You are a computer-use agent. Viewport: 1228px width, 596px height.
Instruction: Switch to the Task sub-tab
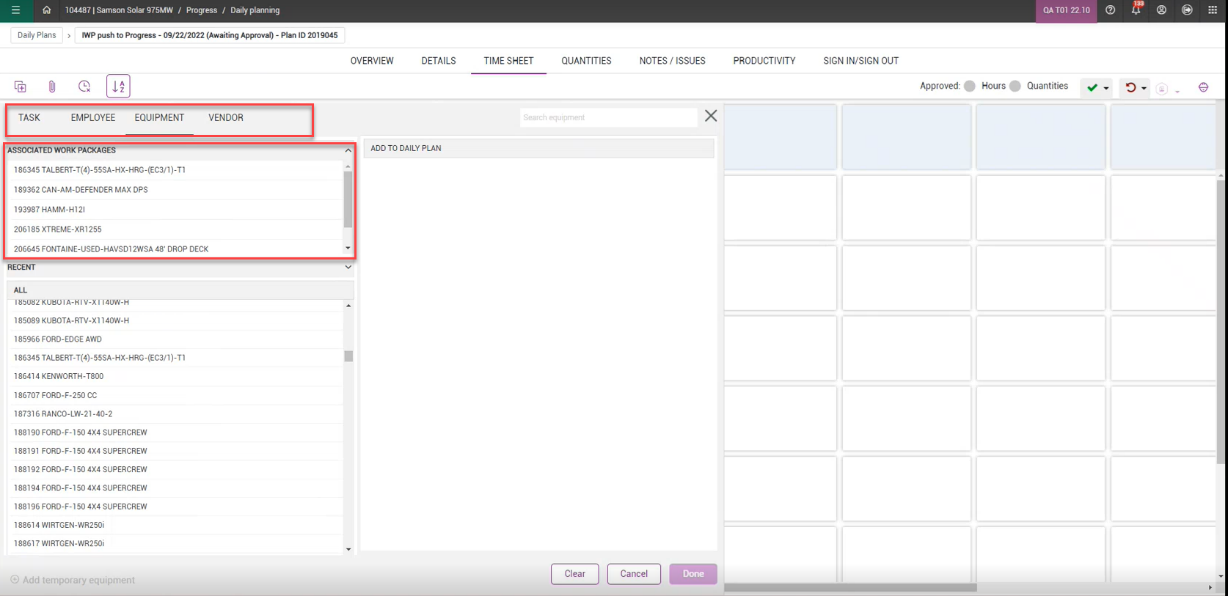29,118
